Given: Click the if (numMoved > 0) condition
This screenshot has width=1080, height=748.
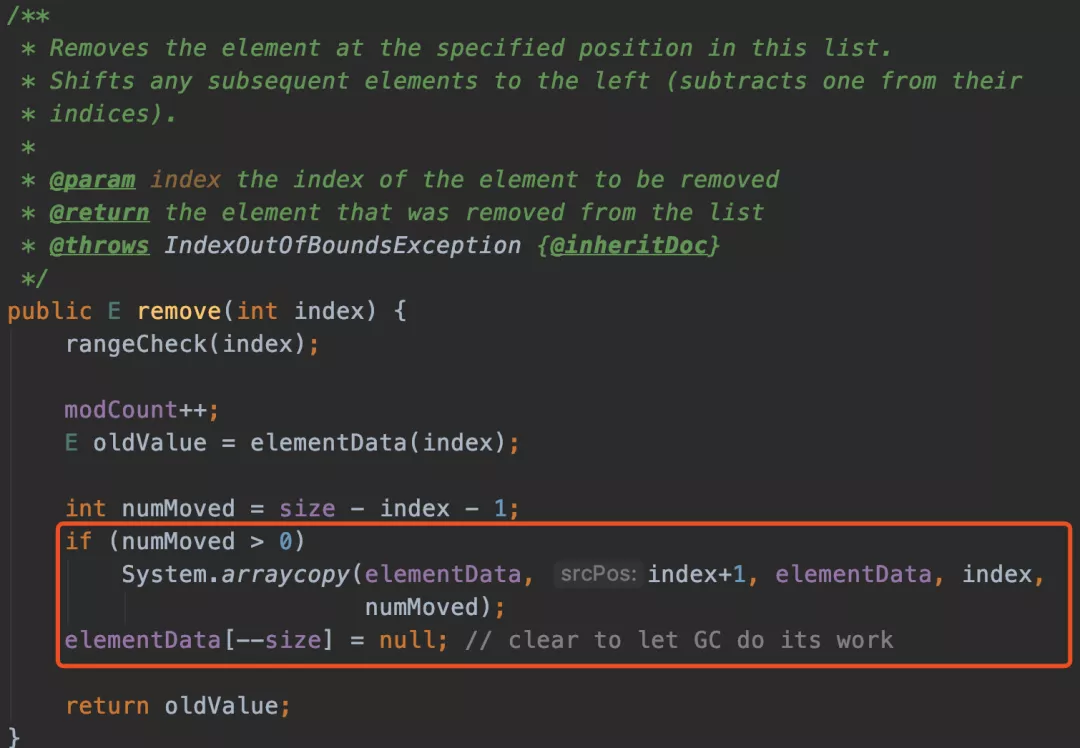Looking at the screenshot, I should coord(185,541).
